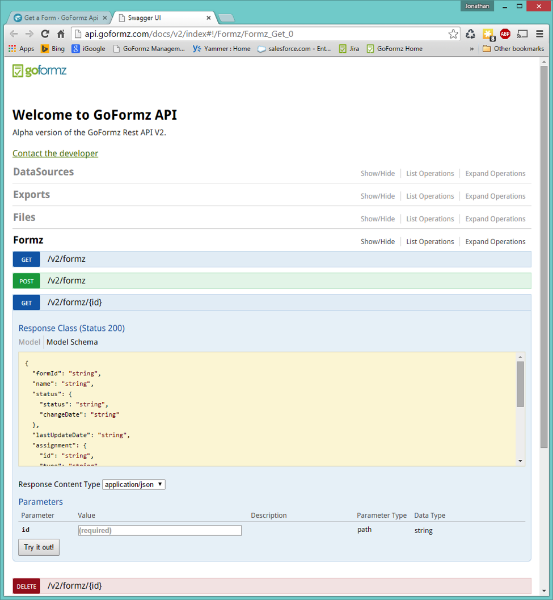Open the Yammer : Home bookmark
This screenshot has width=553, height=600.
pyautogui.click(x=222, y=49)
